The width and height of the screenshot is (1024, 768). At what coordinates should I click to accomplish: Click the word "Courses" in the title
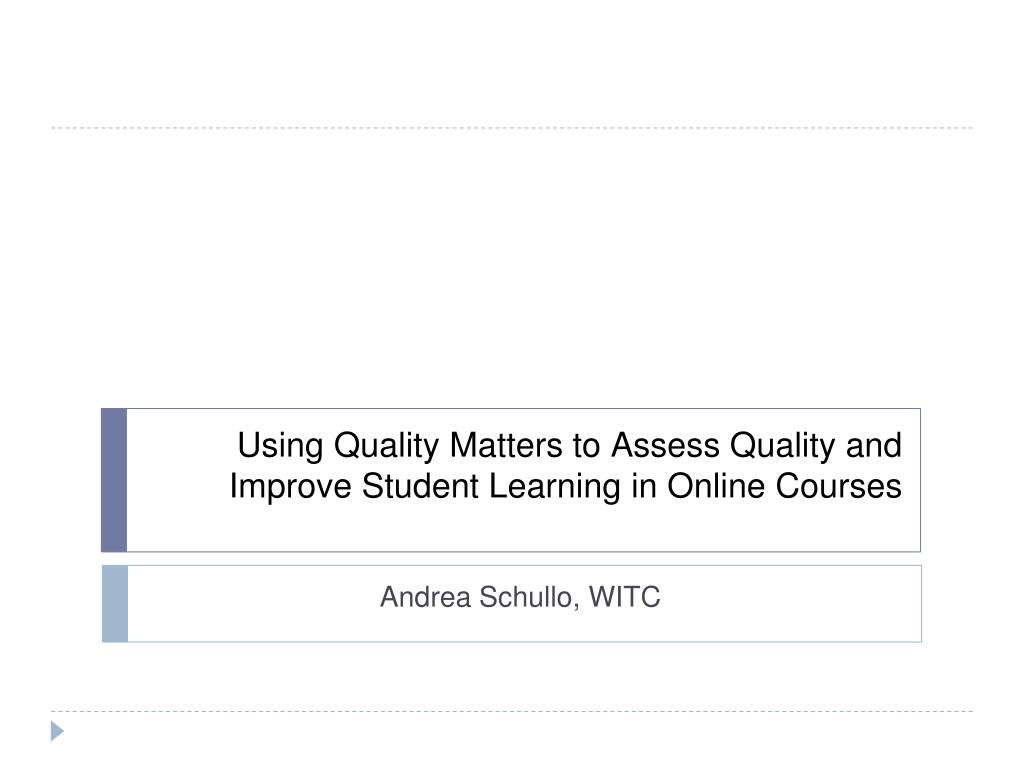pyautogui.click(x=839, y=486)
